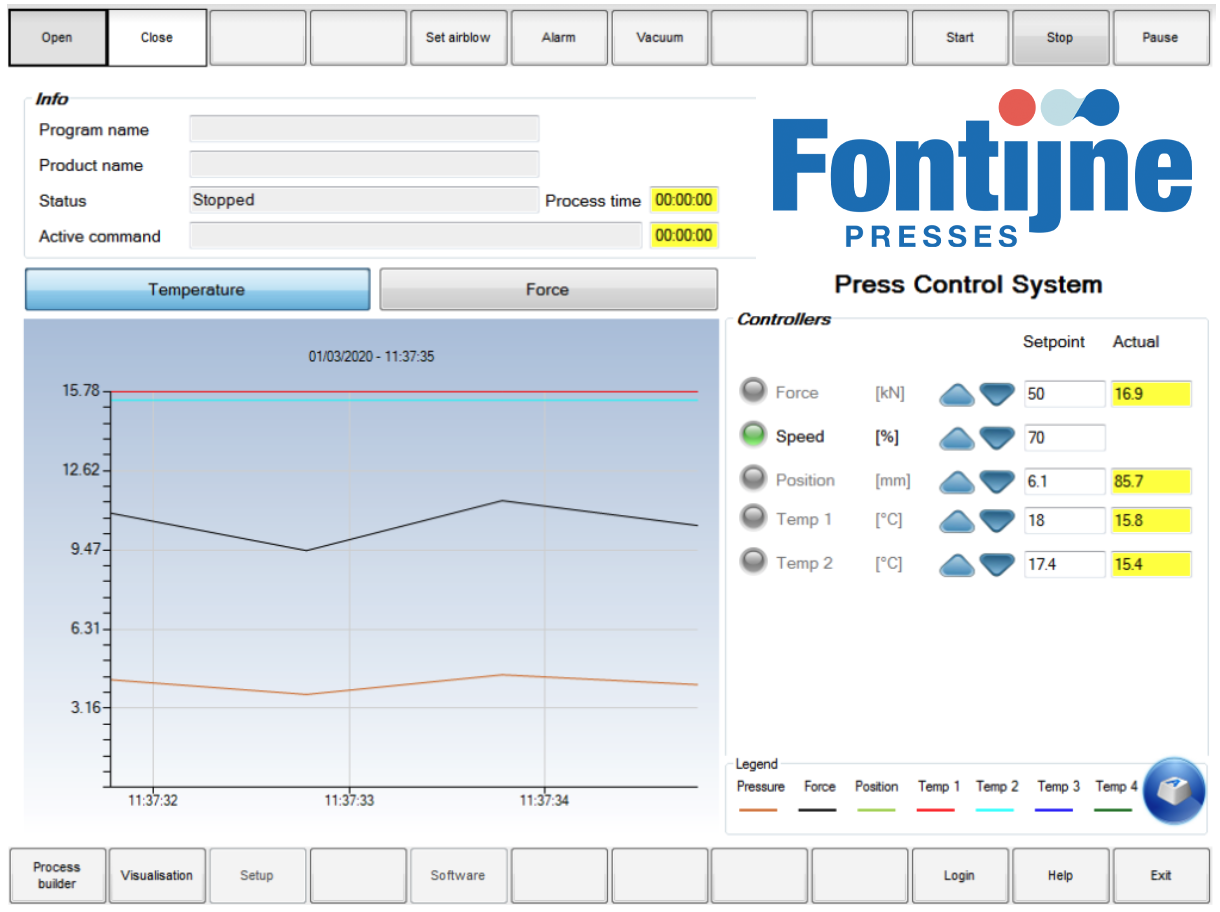
Task: Click the Close press button
Action: pos(157,38)
